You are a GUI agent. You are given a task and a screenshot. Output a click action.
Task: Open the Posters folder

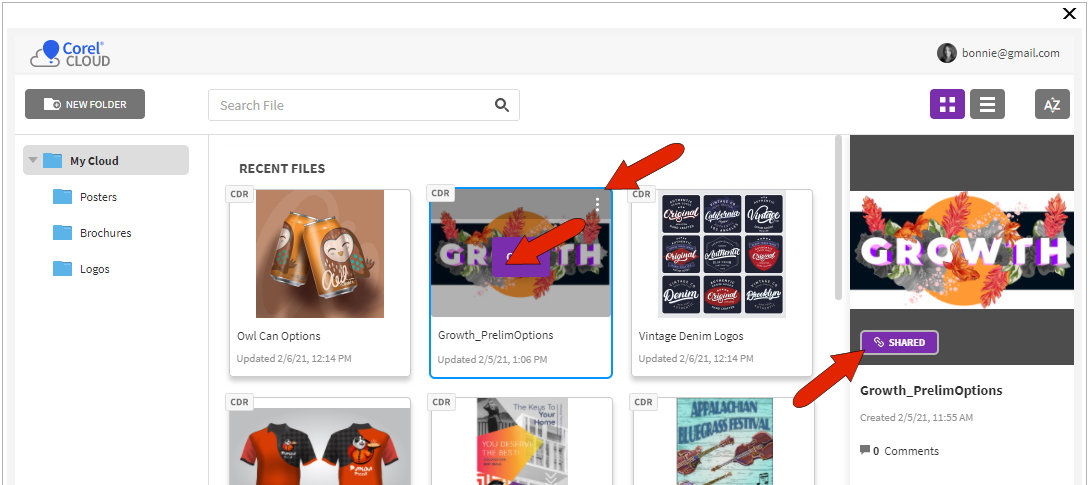pos(98,197)
